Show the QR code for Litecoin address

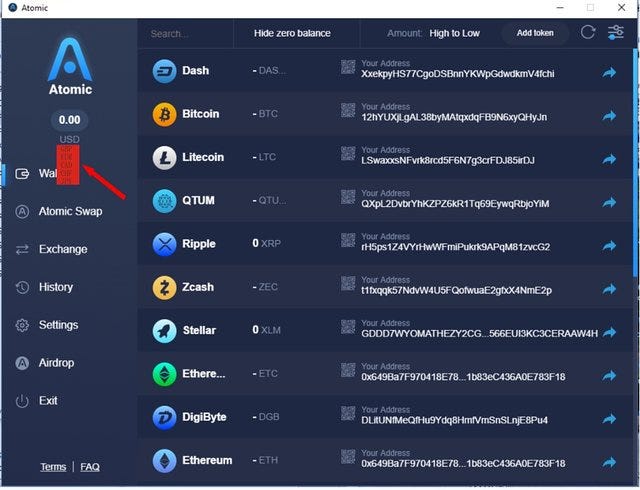(348, 154)
